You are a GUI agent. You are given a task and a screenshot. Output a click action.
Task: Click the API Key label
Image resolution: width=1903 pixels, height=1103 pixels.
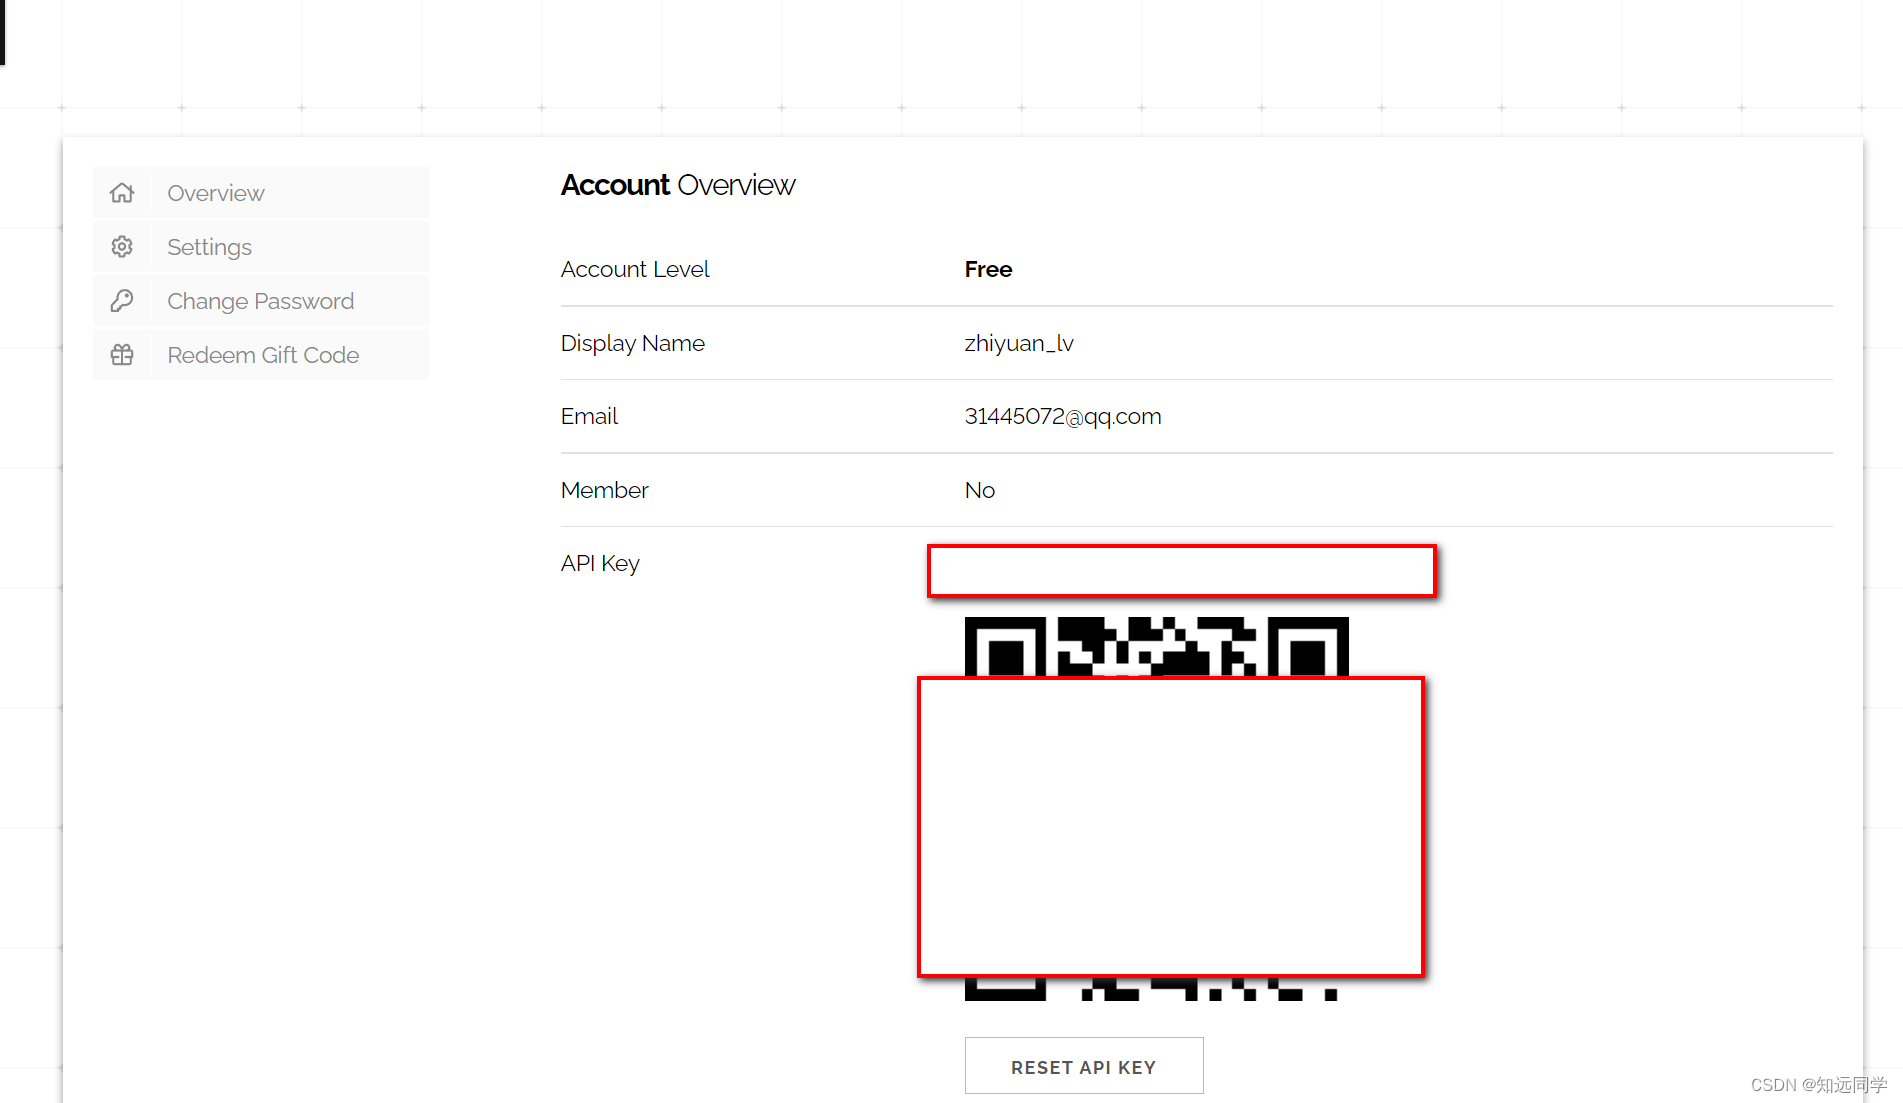[x=600, y=563]
